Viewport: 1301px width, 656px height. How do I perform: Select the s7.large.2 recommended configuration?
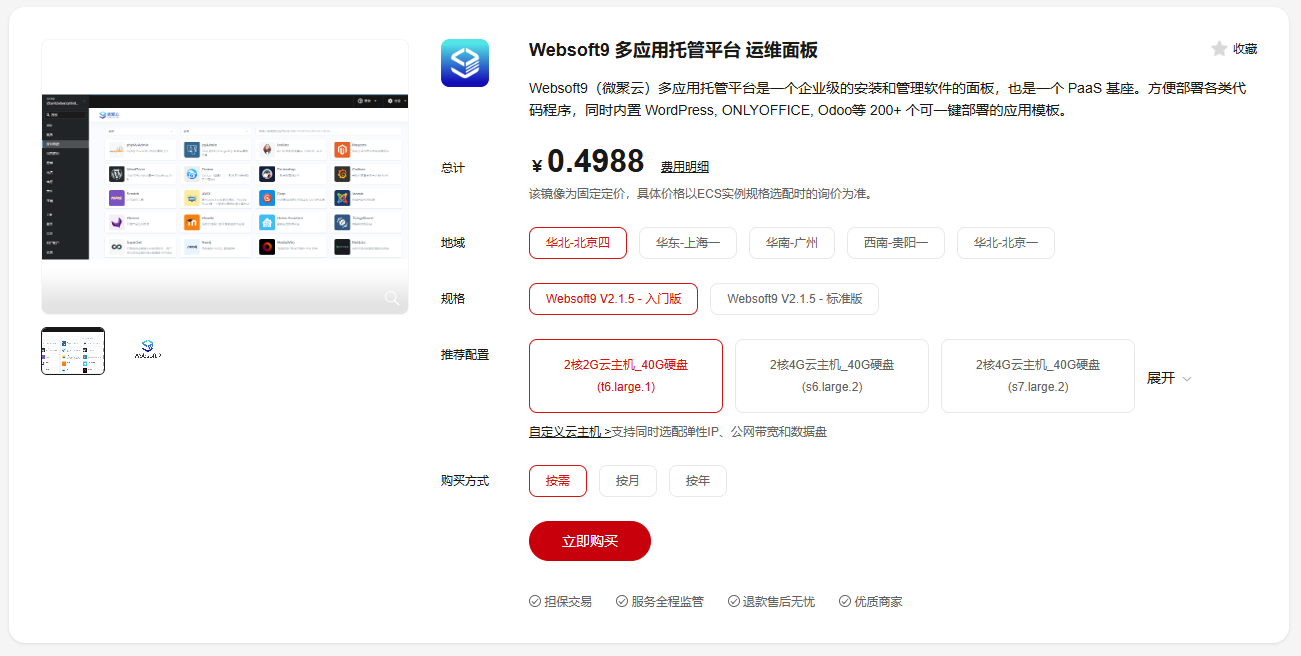tap(1037, 375)
